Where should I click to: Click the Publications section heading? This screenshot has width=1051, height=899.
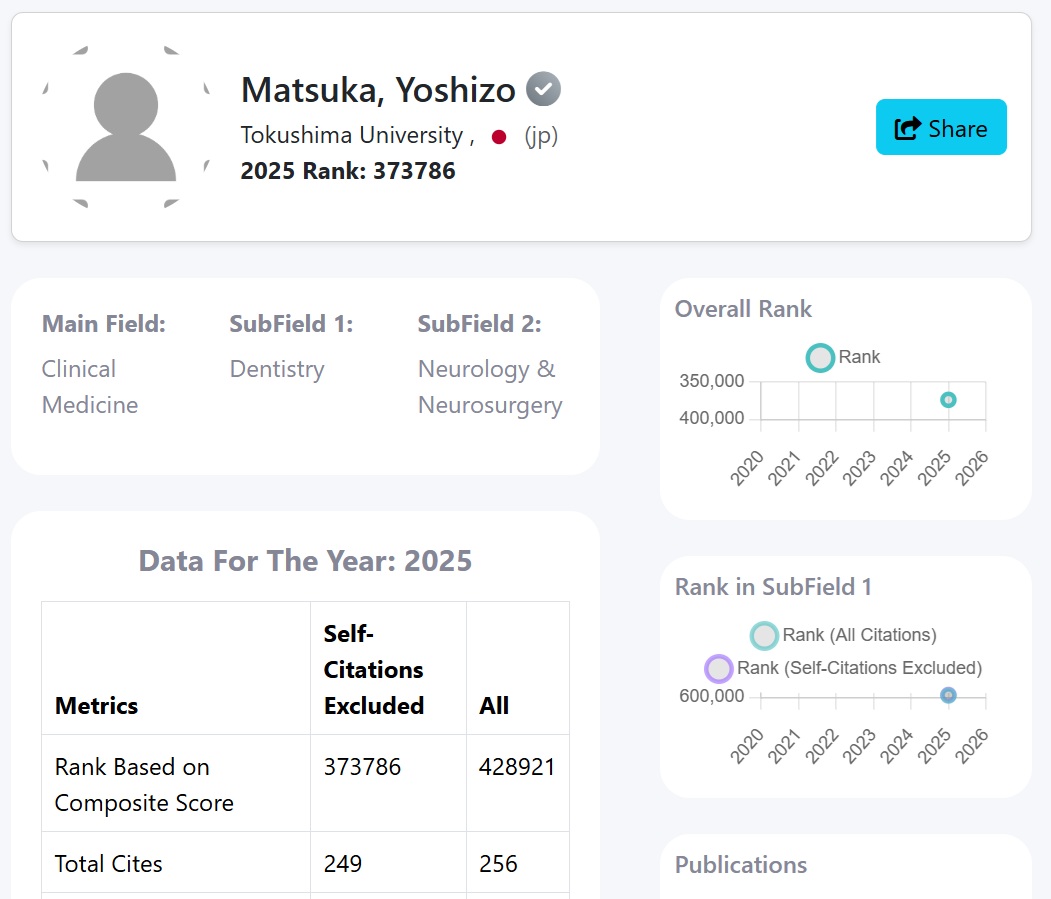click(741, 865)
